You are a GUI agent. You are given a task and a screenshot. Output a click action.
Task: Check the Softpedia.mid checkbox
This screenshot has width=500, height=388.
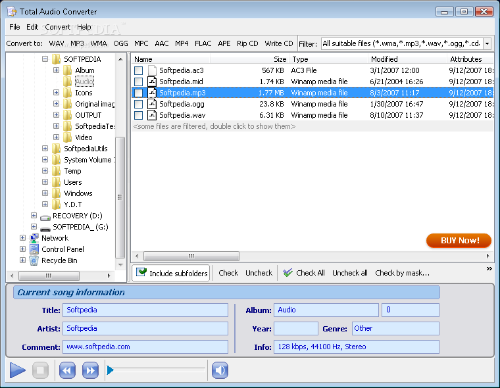[x=138, y=82]
